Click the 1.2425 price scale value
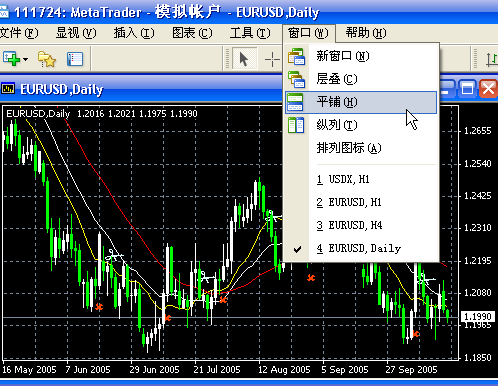 (x=478, y=196)
